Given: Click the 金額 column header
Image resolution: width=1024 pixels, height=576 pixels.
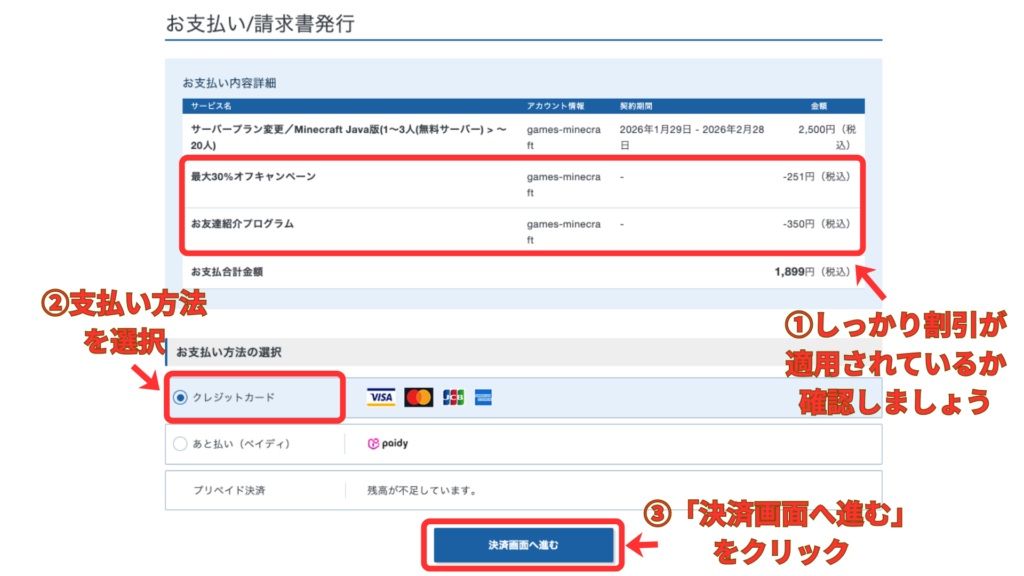Looking at the screenshot, I should click(818, 106).
